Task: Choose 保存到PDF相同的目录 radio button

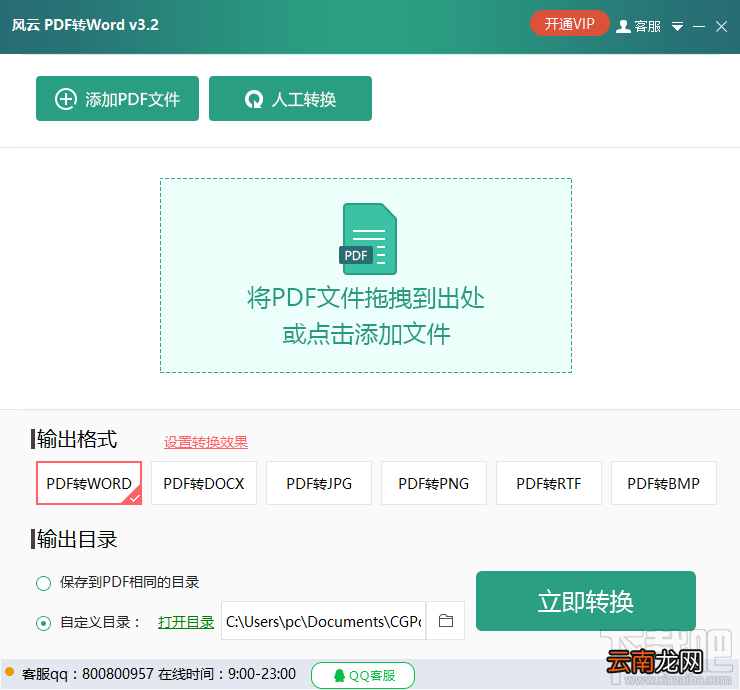Action: (x=43, y=583)
